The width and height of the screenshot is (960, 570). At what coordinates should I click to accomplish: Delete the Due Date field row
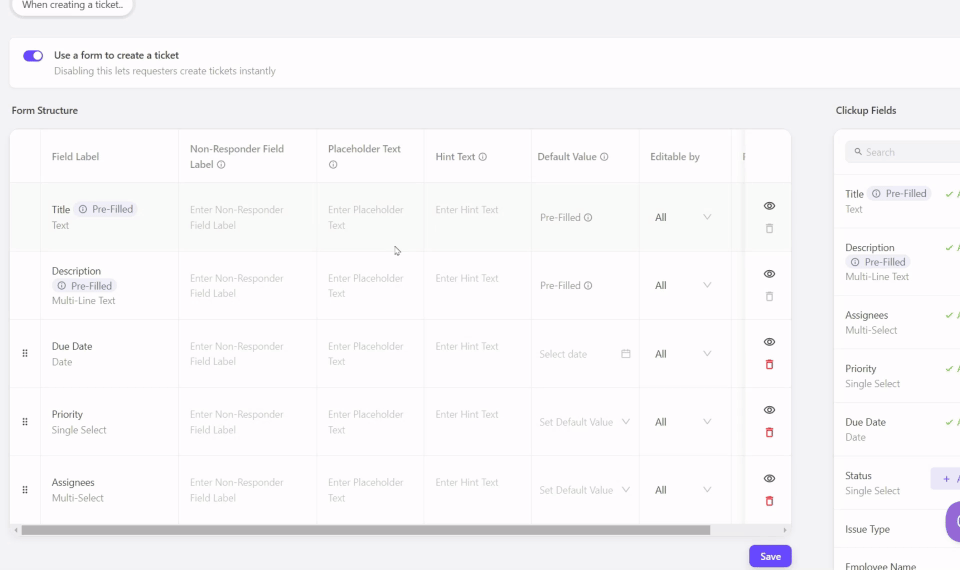769,365
